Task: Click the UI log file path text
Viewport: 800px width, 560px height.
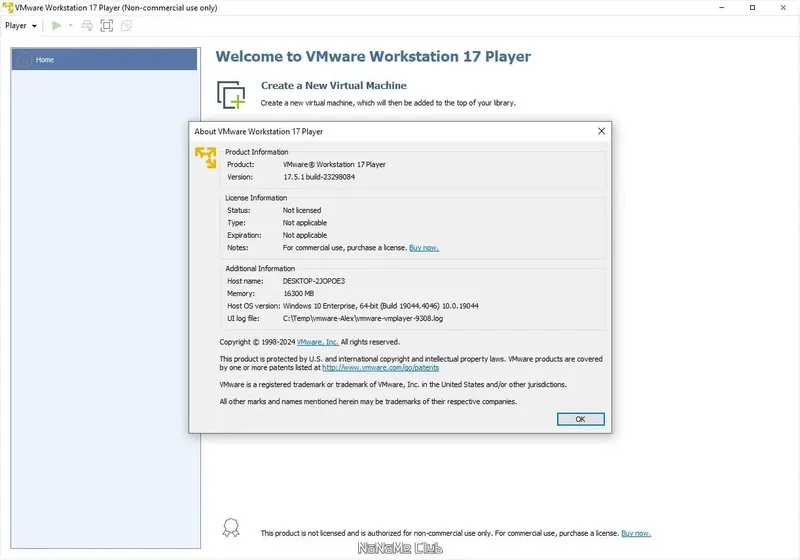Action: [363, 318]
